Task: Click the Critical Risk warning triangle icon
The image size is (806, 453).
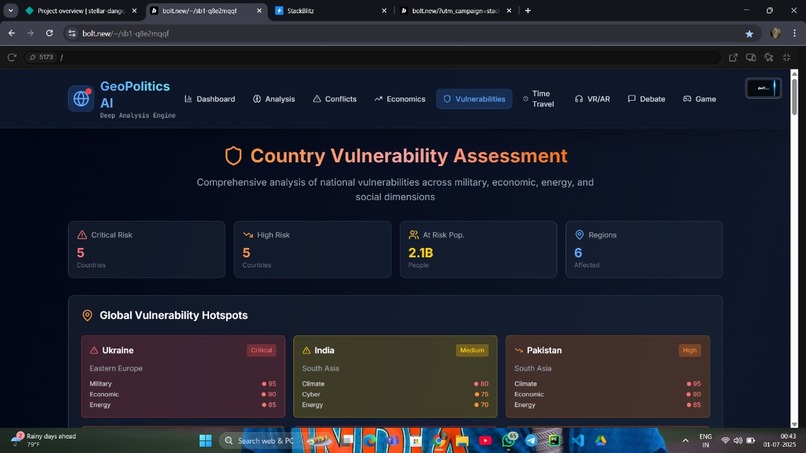Action: [82, 234]
